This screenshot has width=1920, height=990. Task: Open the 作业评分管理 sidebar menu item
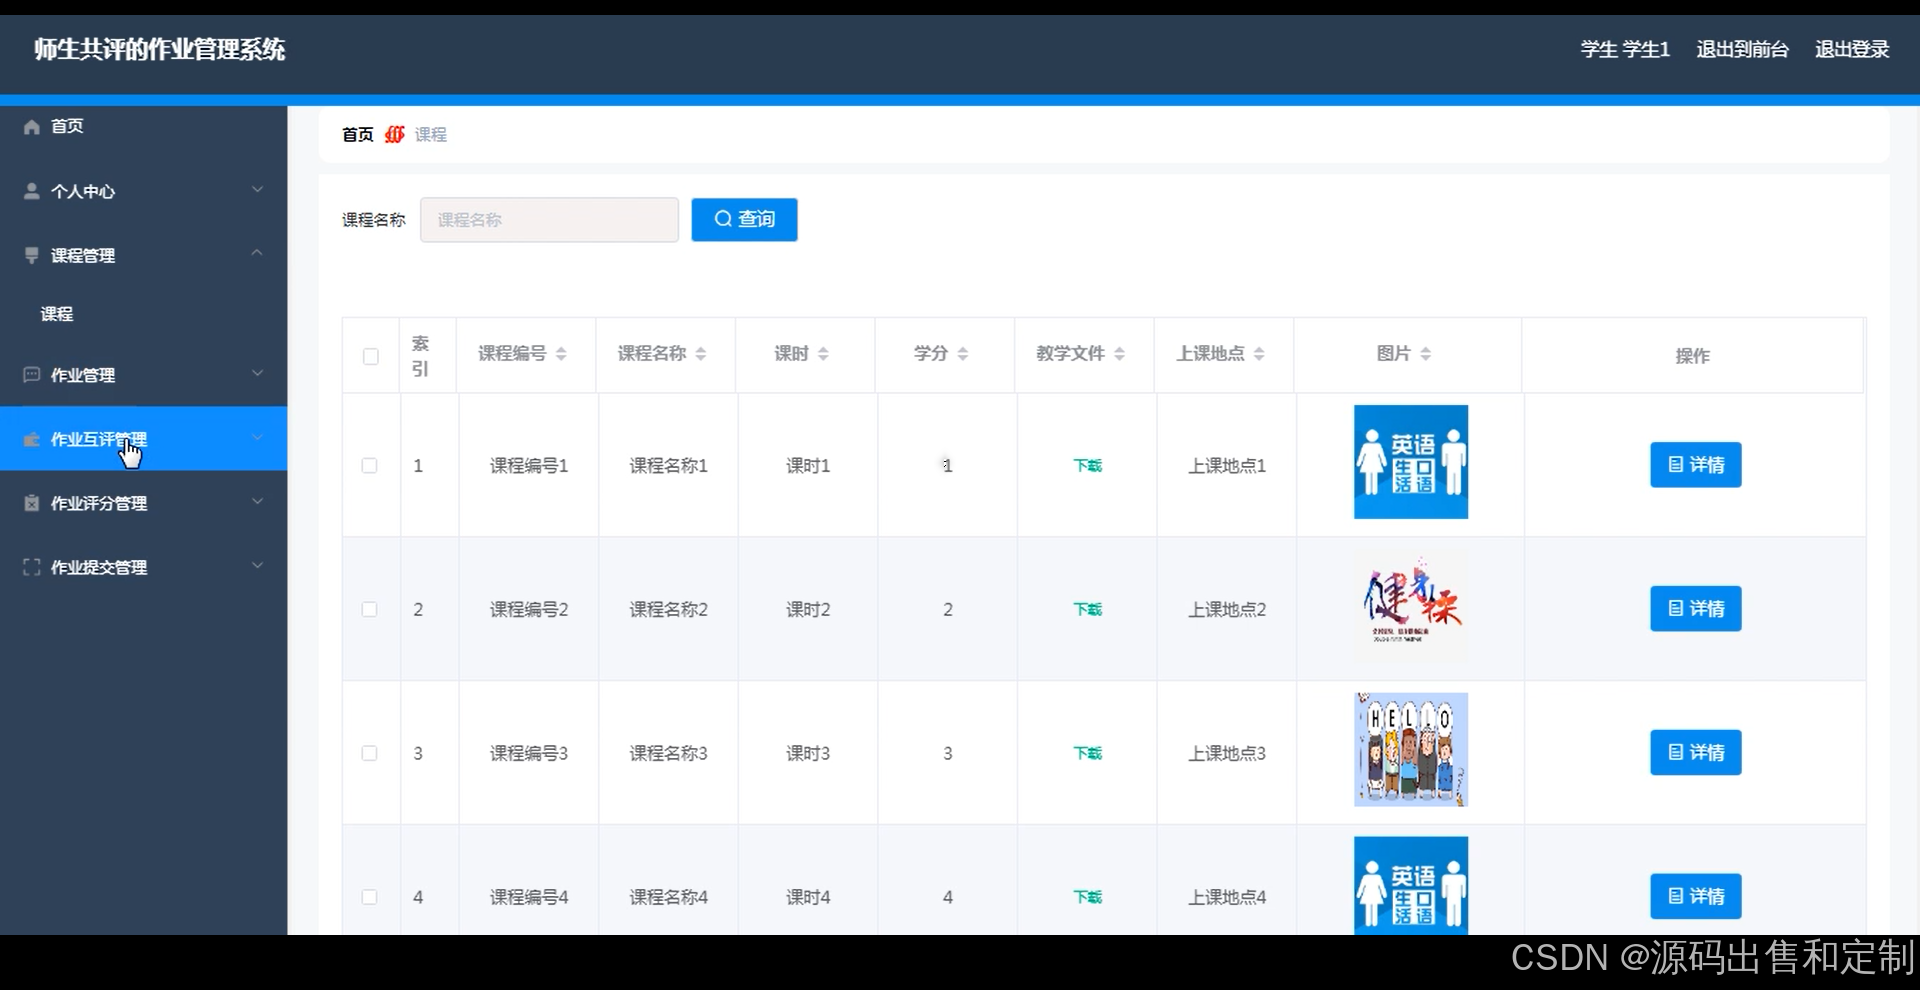point(143,503)
